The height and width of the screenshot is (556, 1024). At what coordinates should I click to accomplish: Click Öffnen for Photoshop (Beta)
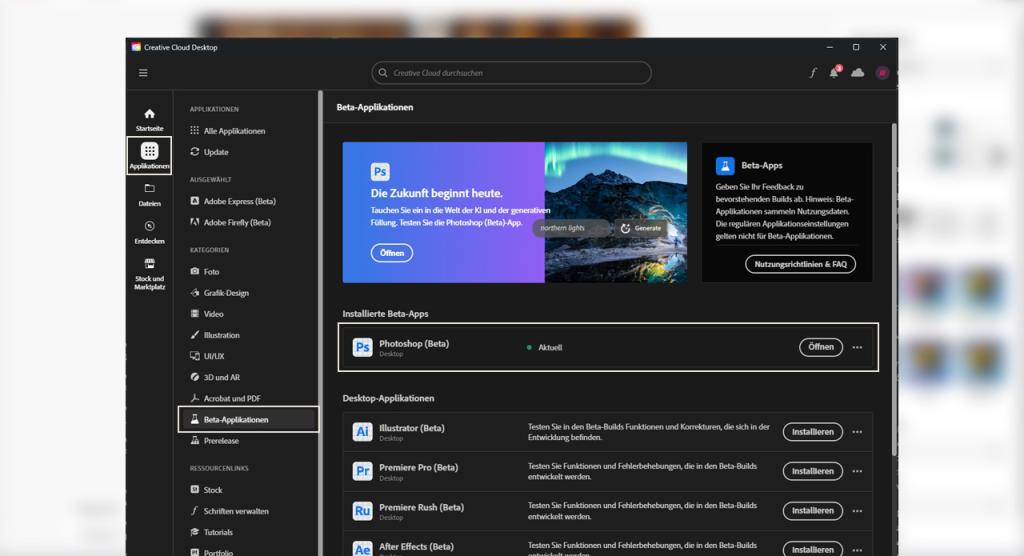(821, 347)
